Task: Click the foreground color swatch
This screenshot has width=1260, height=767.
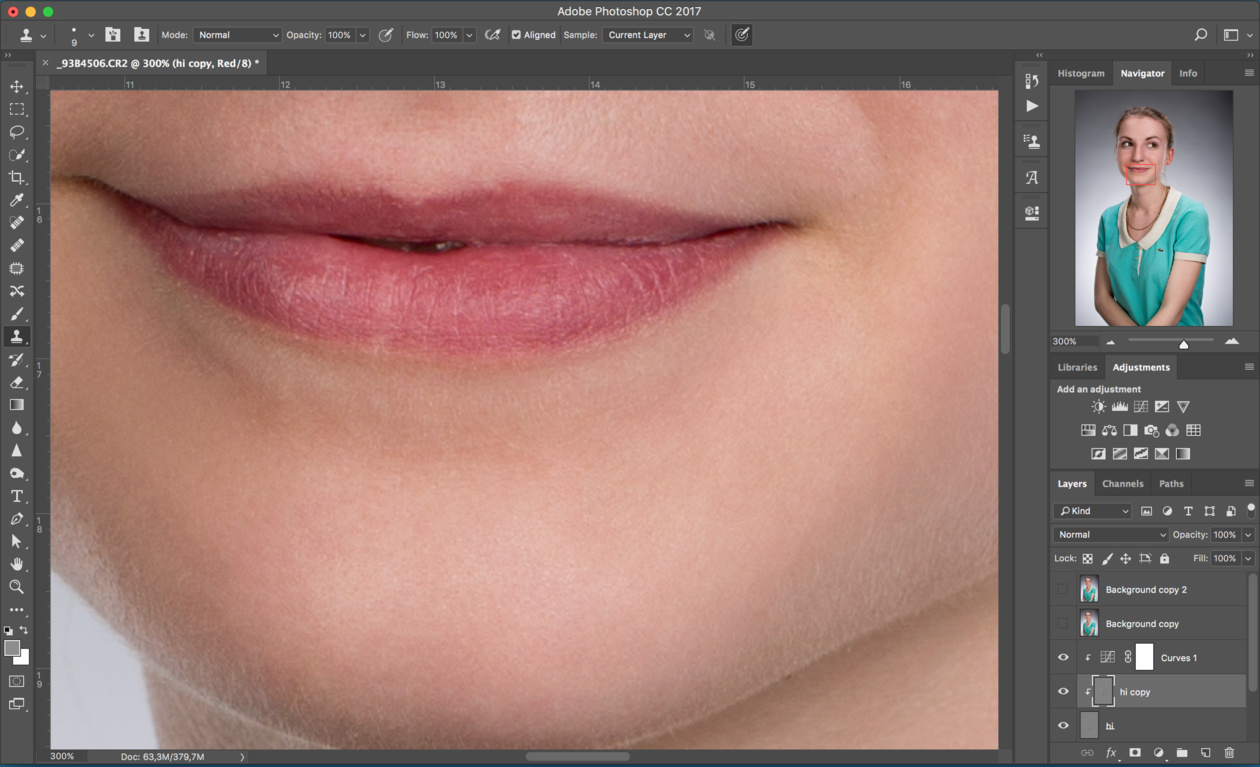Action: tap(12, 649)
